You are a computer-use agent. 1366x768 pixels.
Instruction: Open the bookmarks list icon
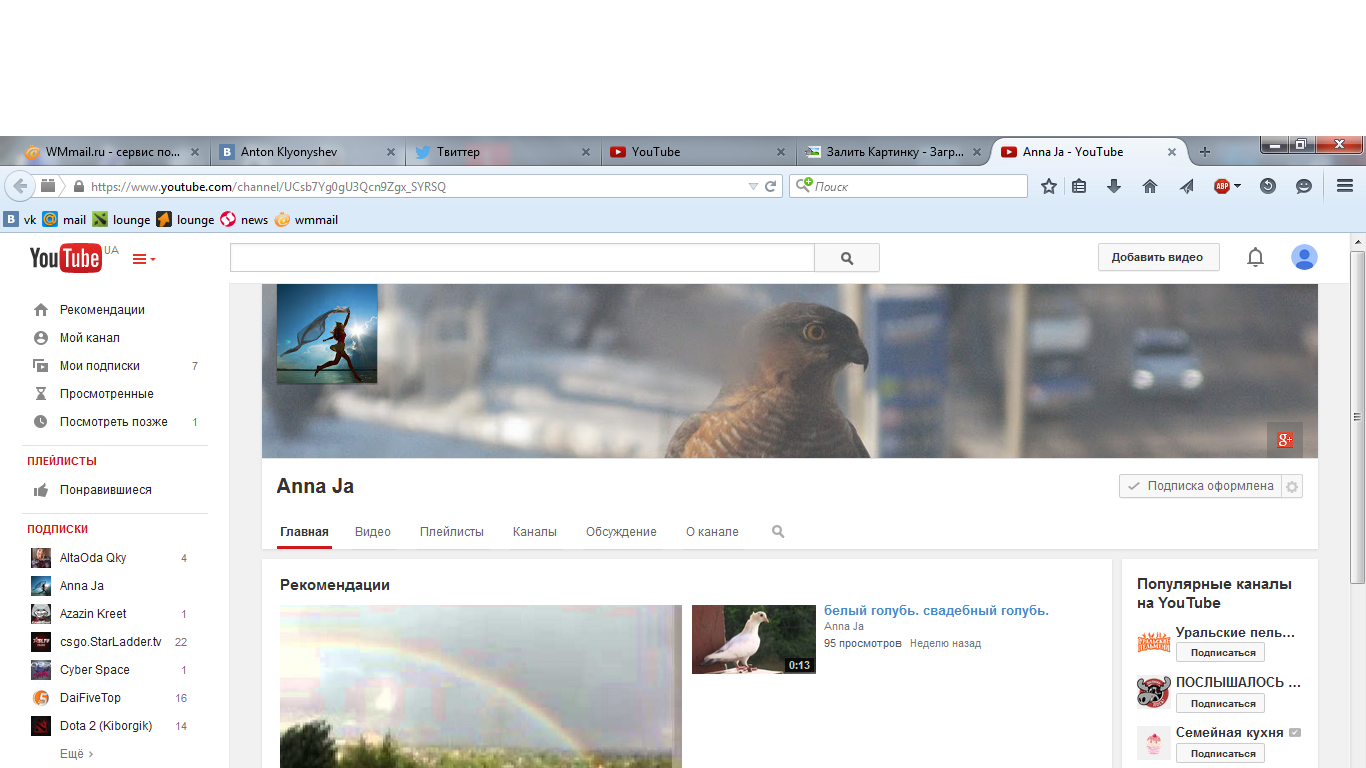1079,186
